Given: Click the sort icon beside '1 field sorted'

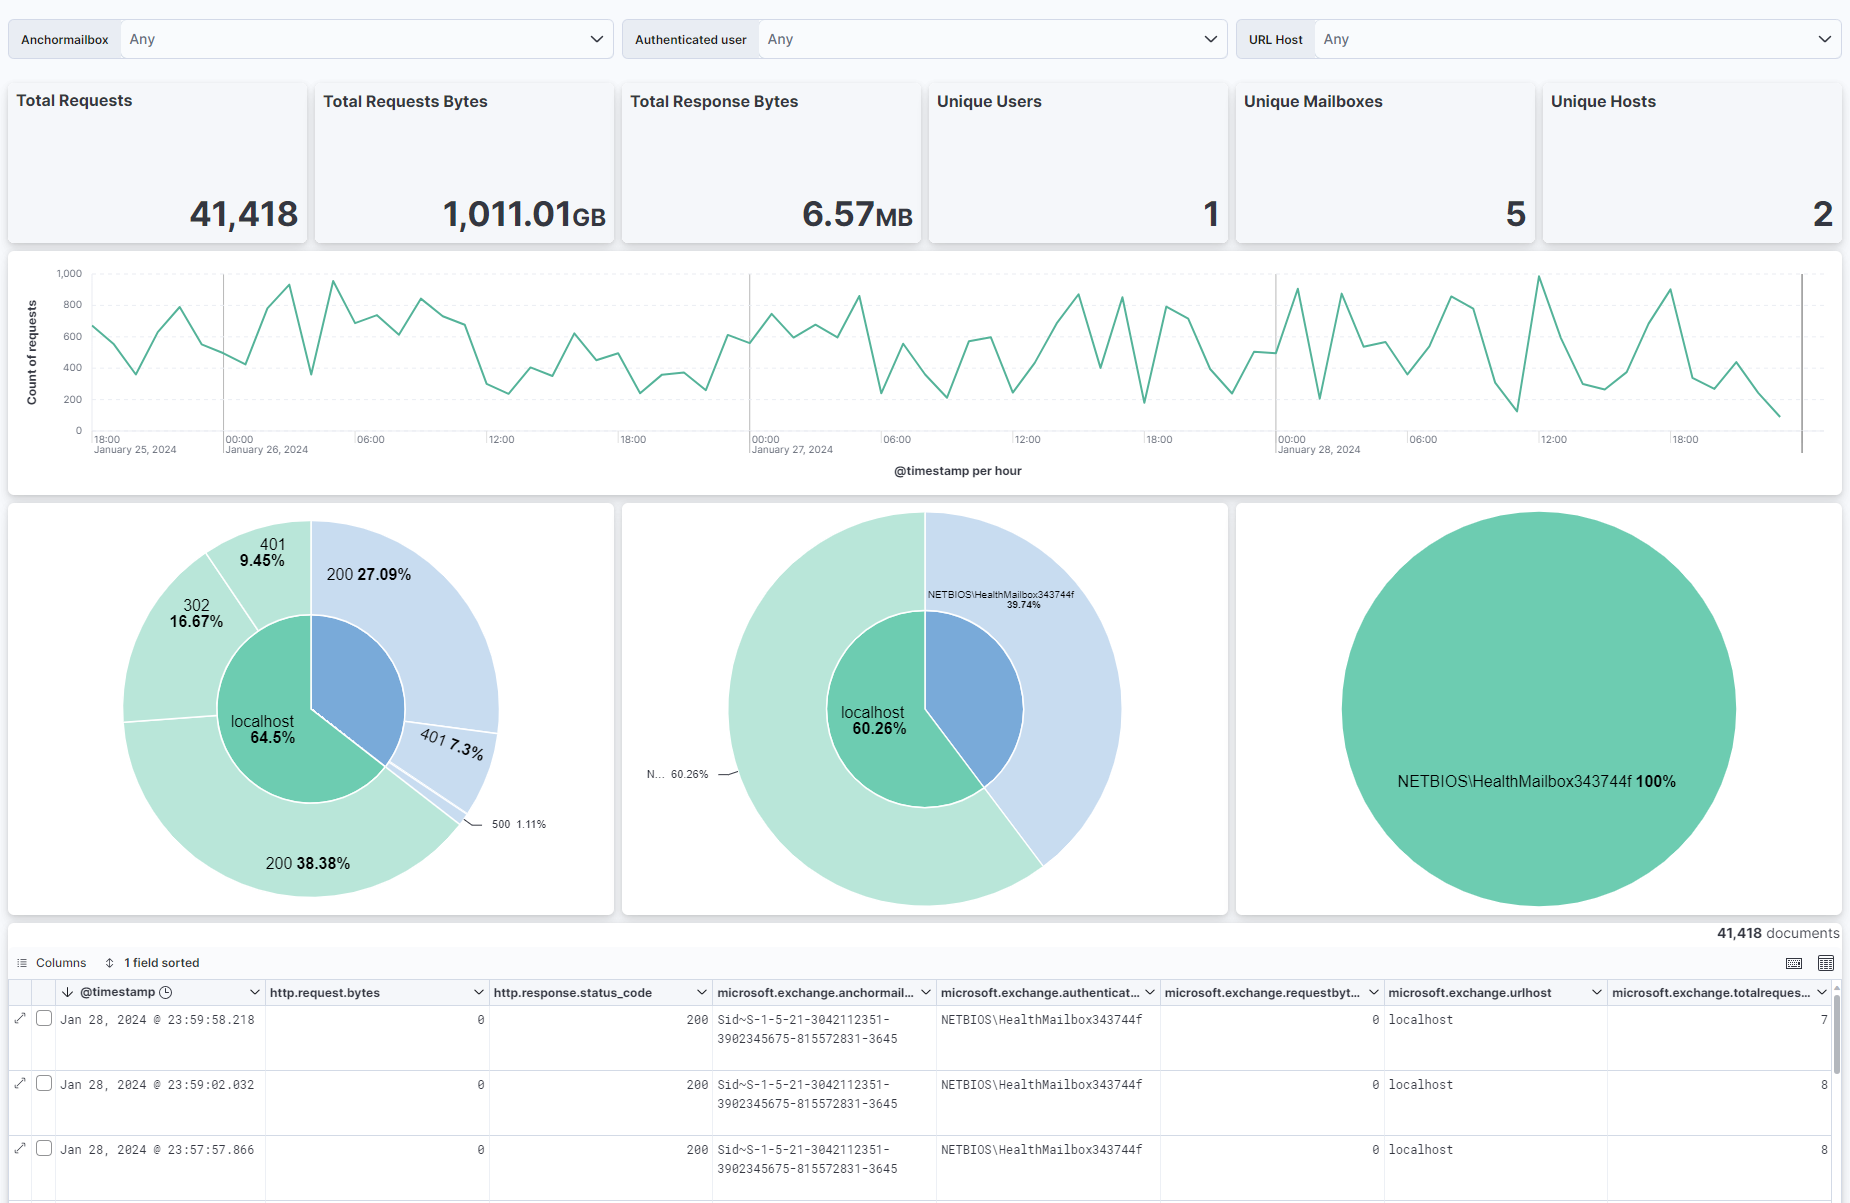Looking at the screenshot, I should pos(108,962).
